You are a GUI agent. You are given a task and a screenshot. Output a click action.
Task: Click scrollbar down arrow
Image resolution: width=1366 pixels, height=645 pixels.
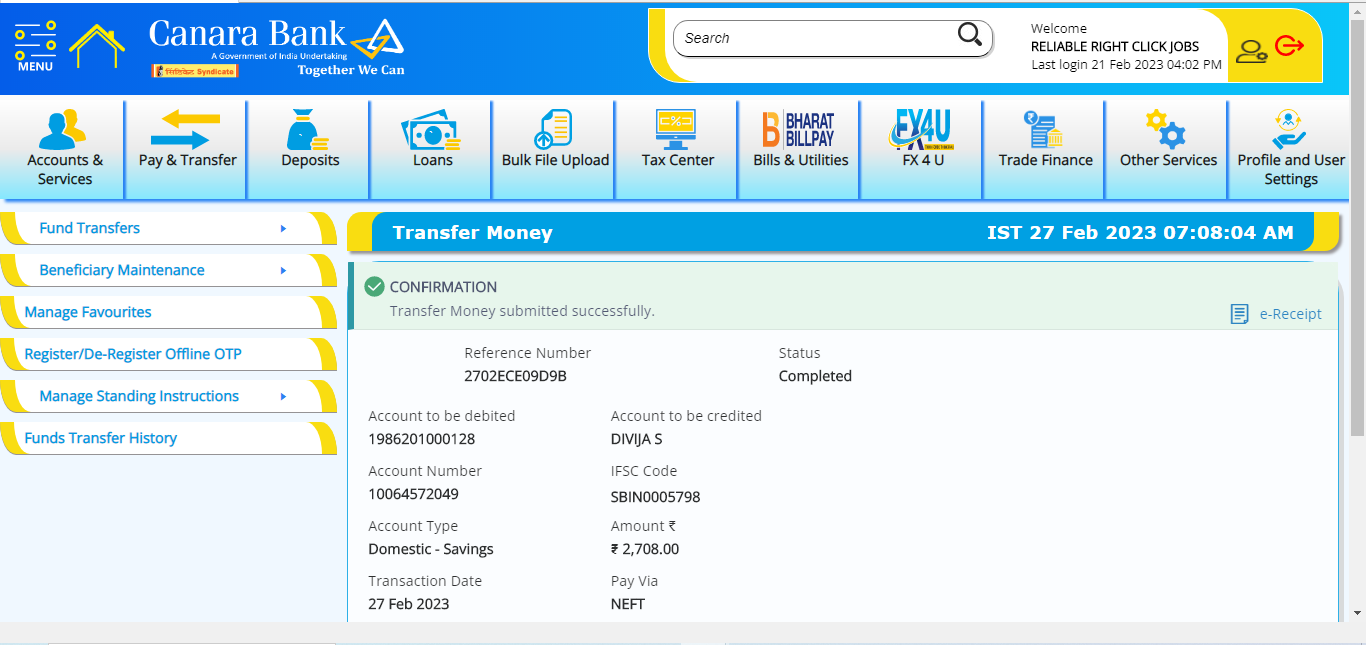pyautogui.click(x=1358, y=611)
